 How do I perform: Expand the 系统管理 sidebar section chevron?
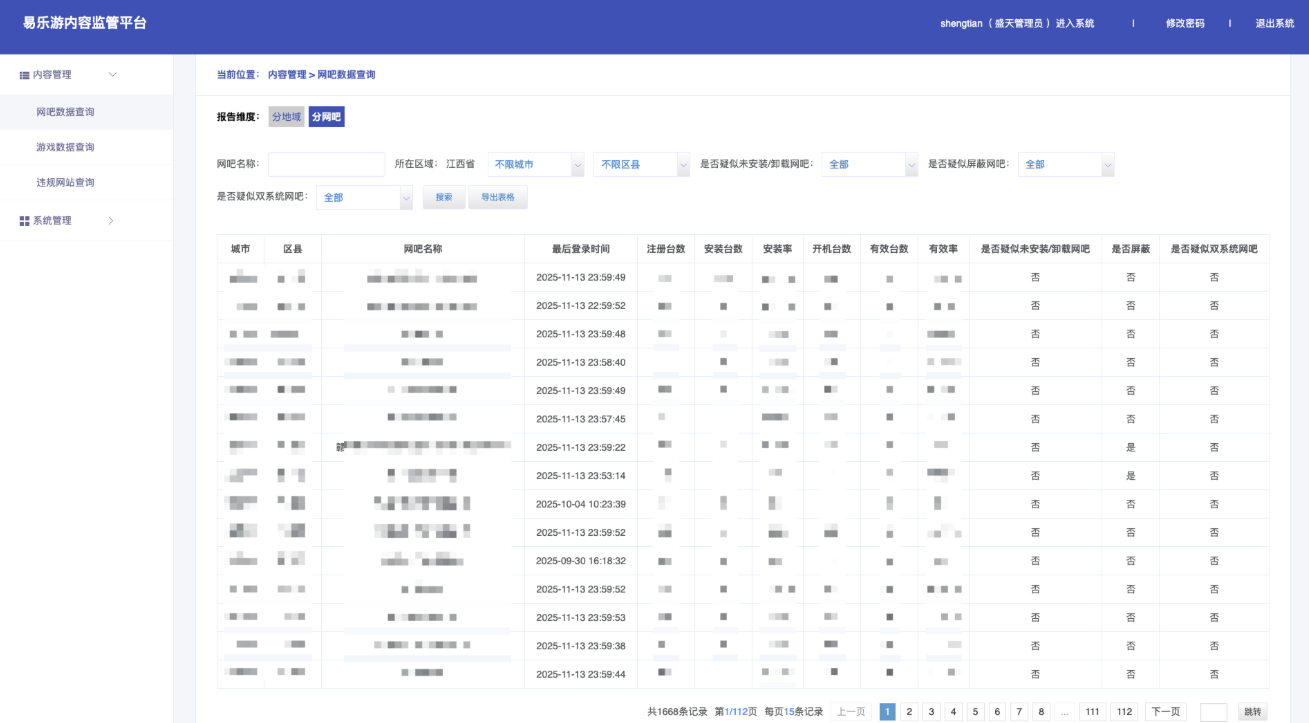(x=111, y=221)
